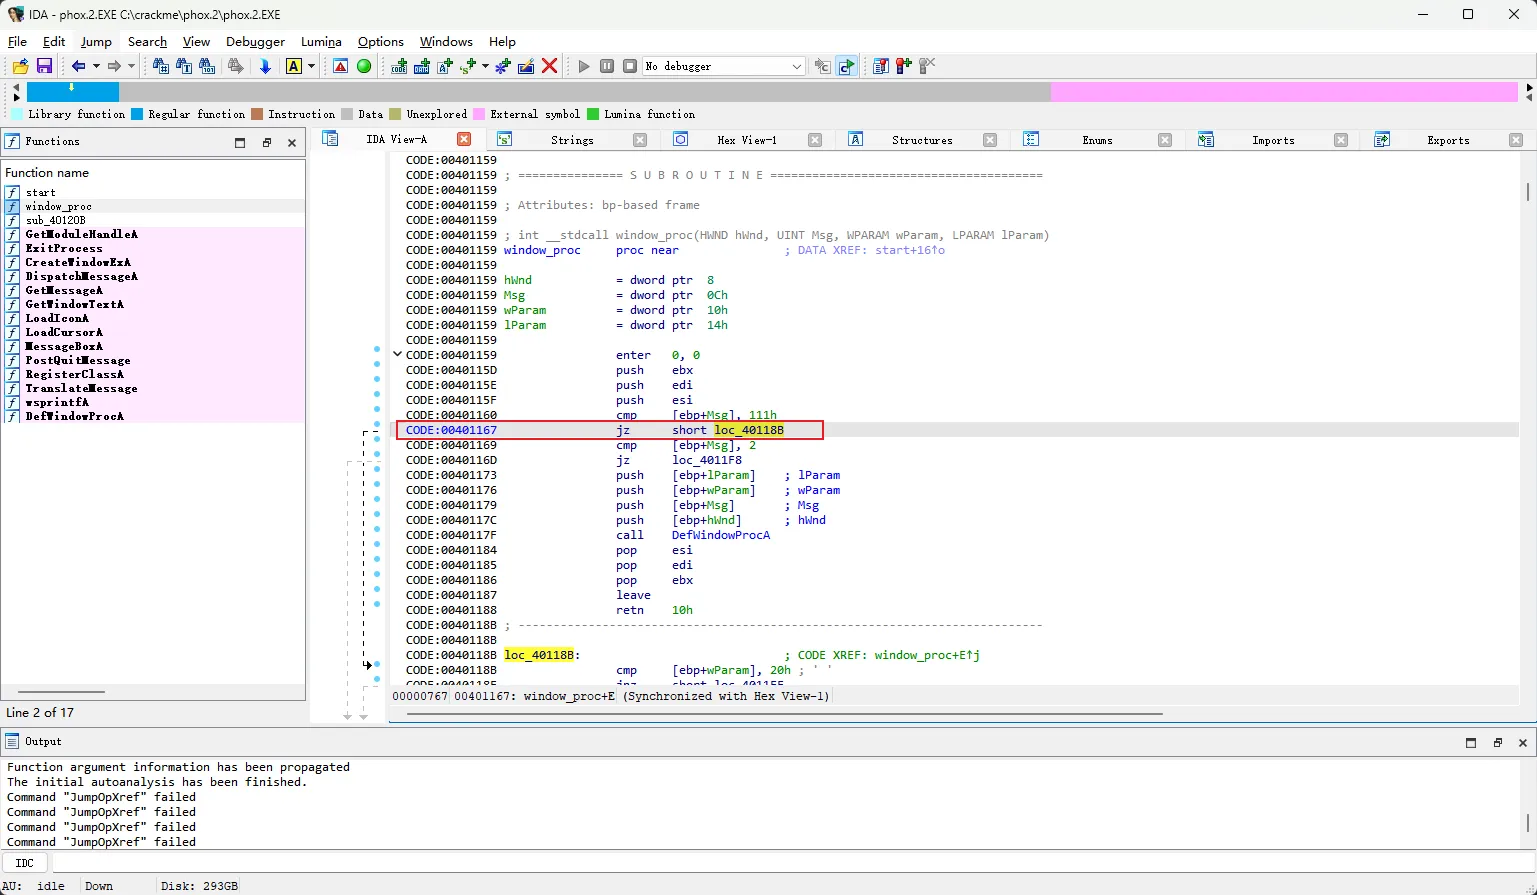This screenshot has width=1537, height=895.
Task: Close the Functions panel
Action: (x=292, y=143)
